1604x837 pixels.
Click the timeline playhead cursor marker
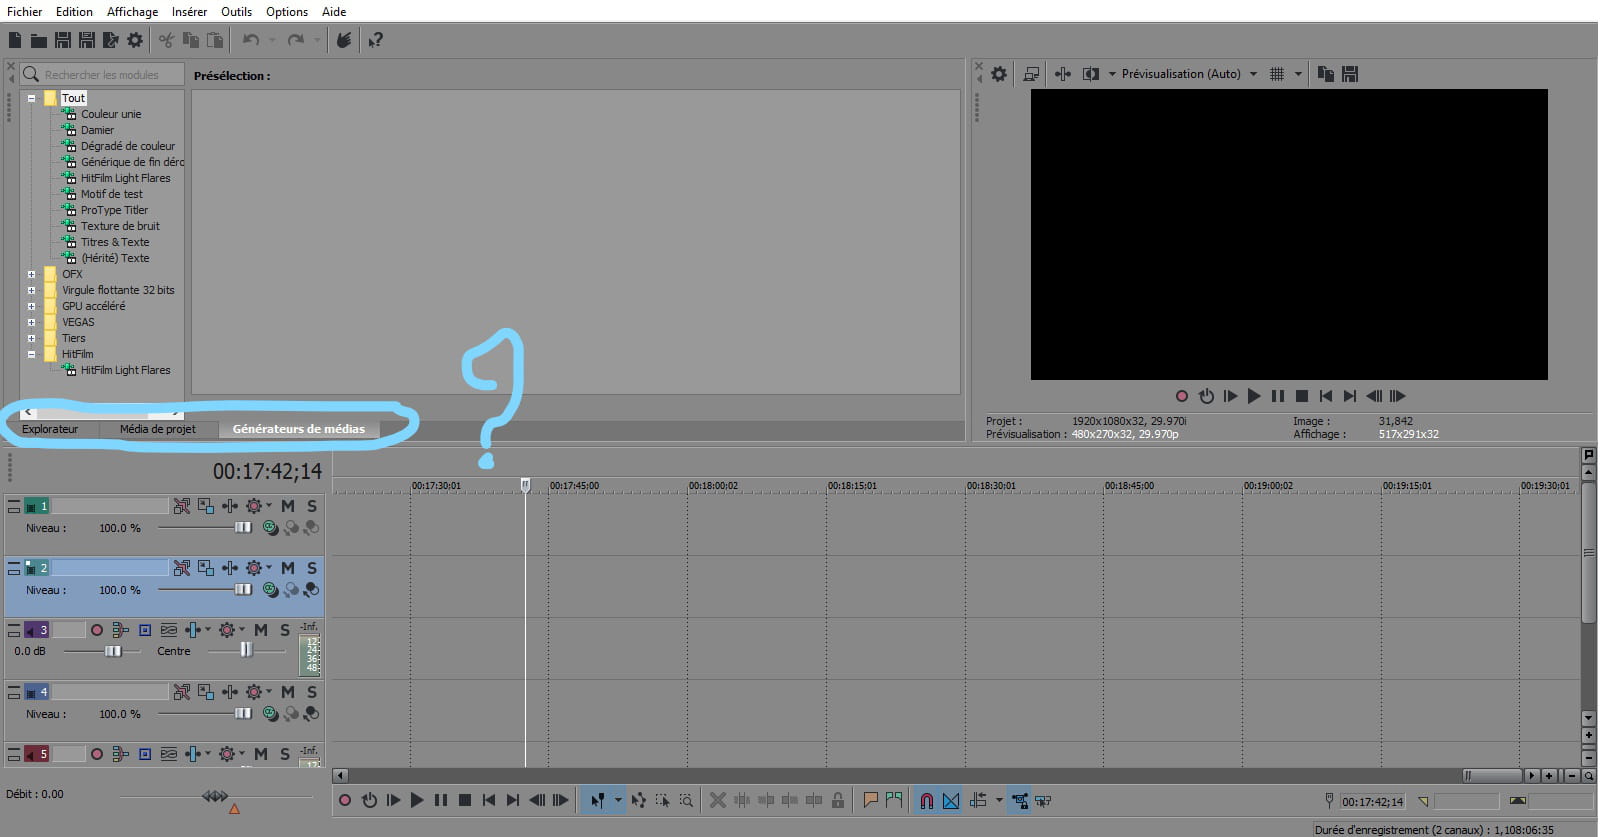[525, 485]
